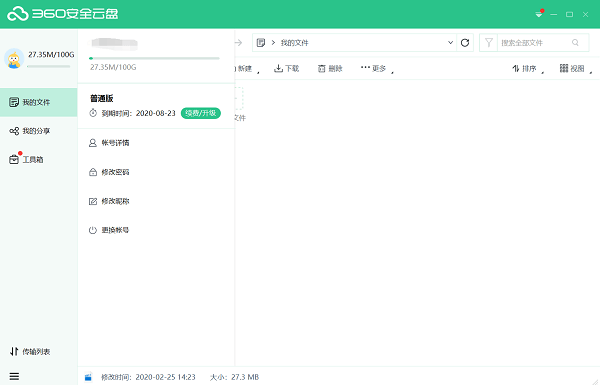Click 修改时间: 2020-02-25 14:23 in status bar

coord(148,377)
